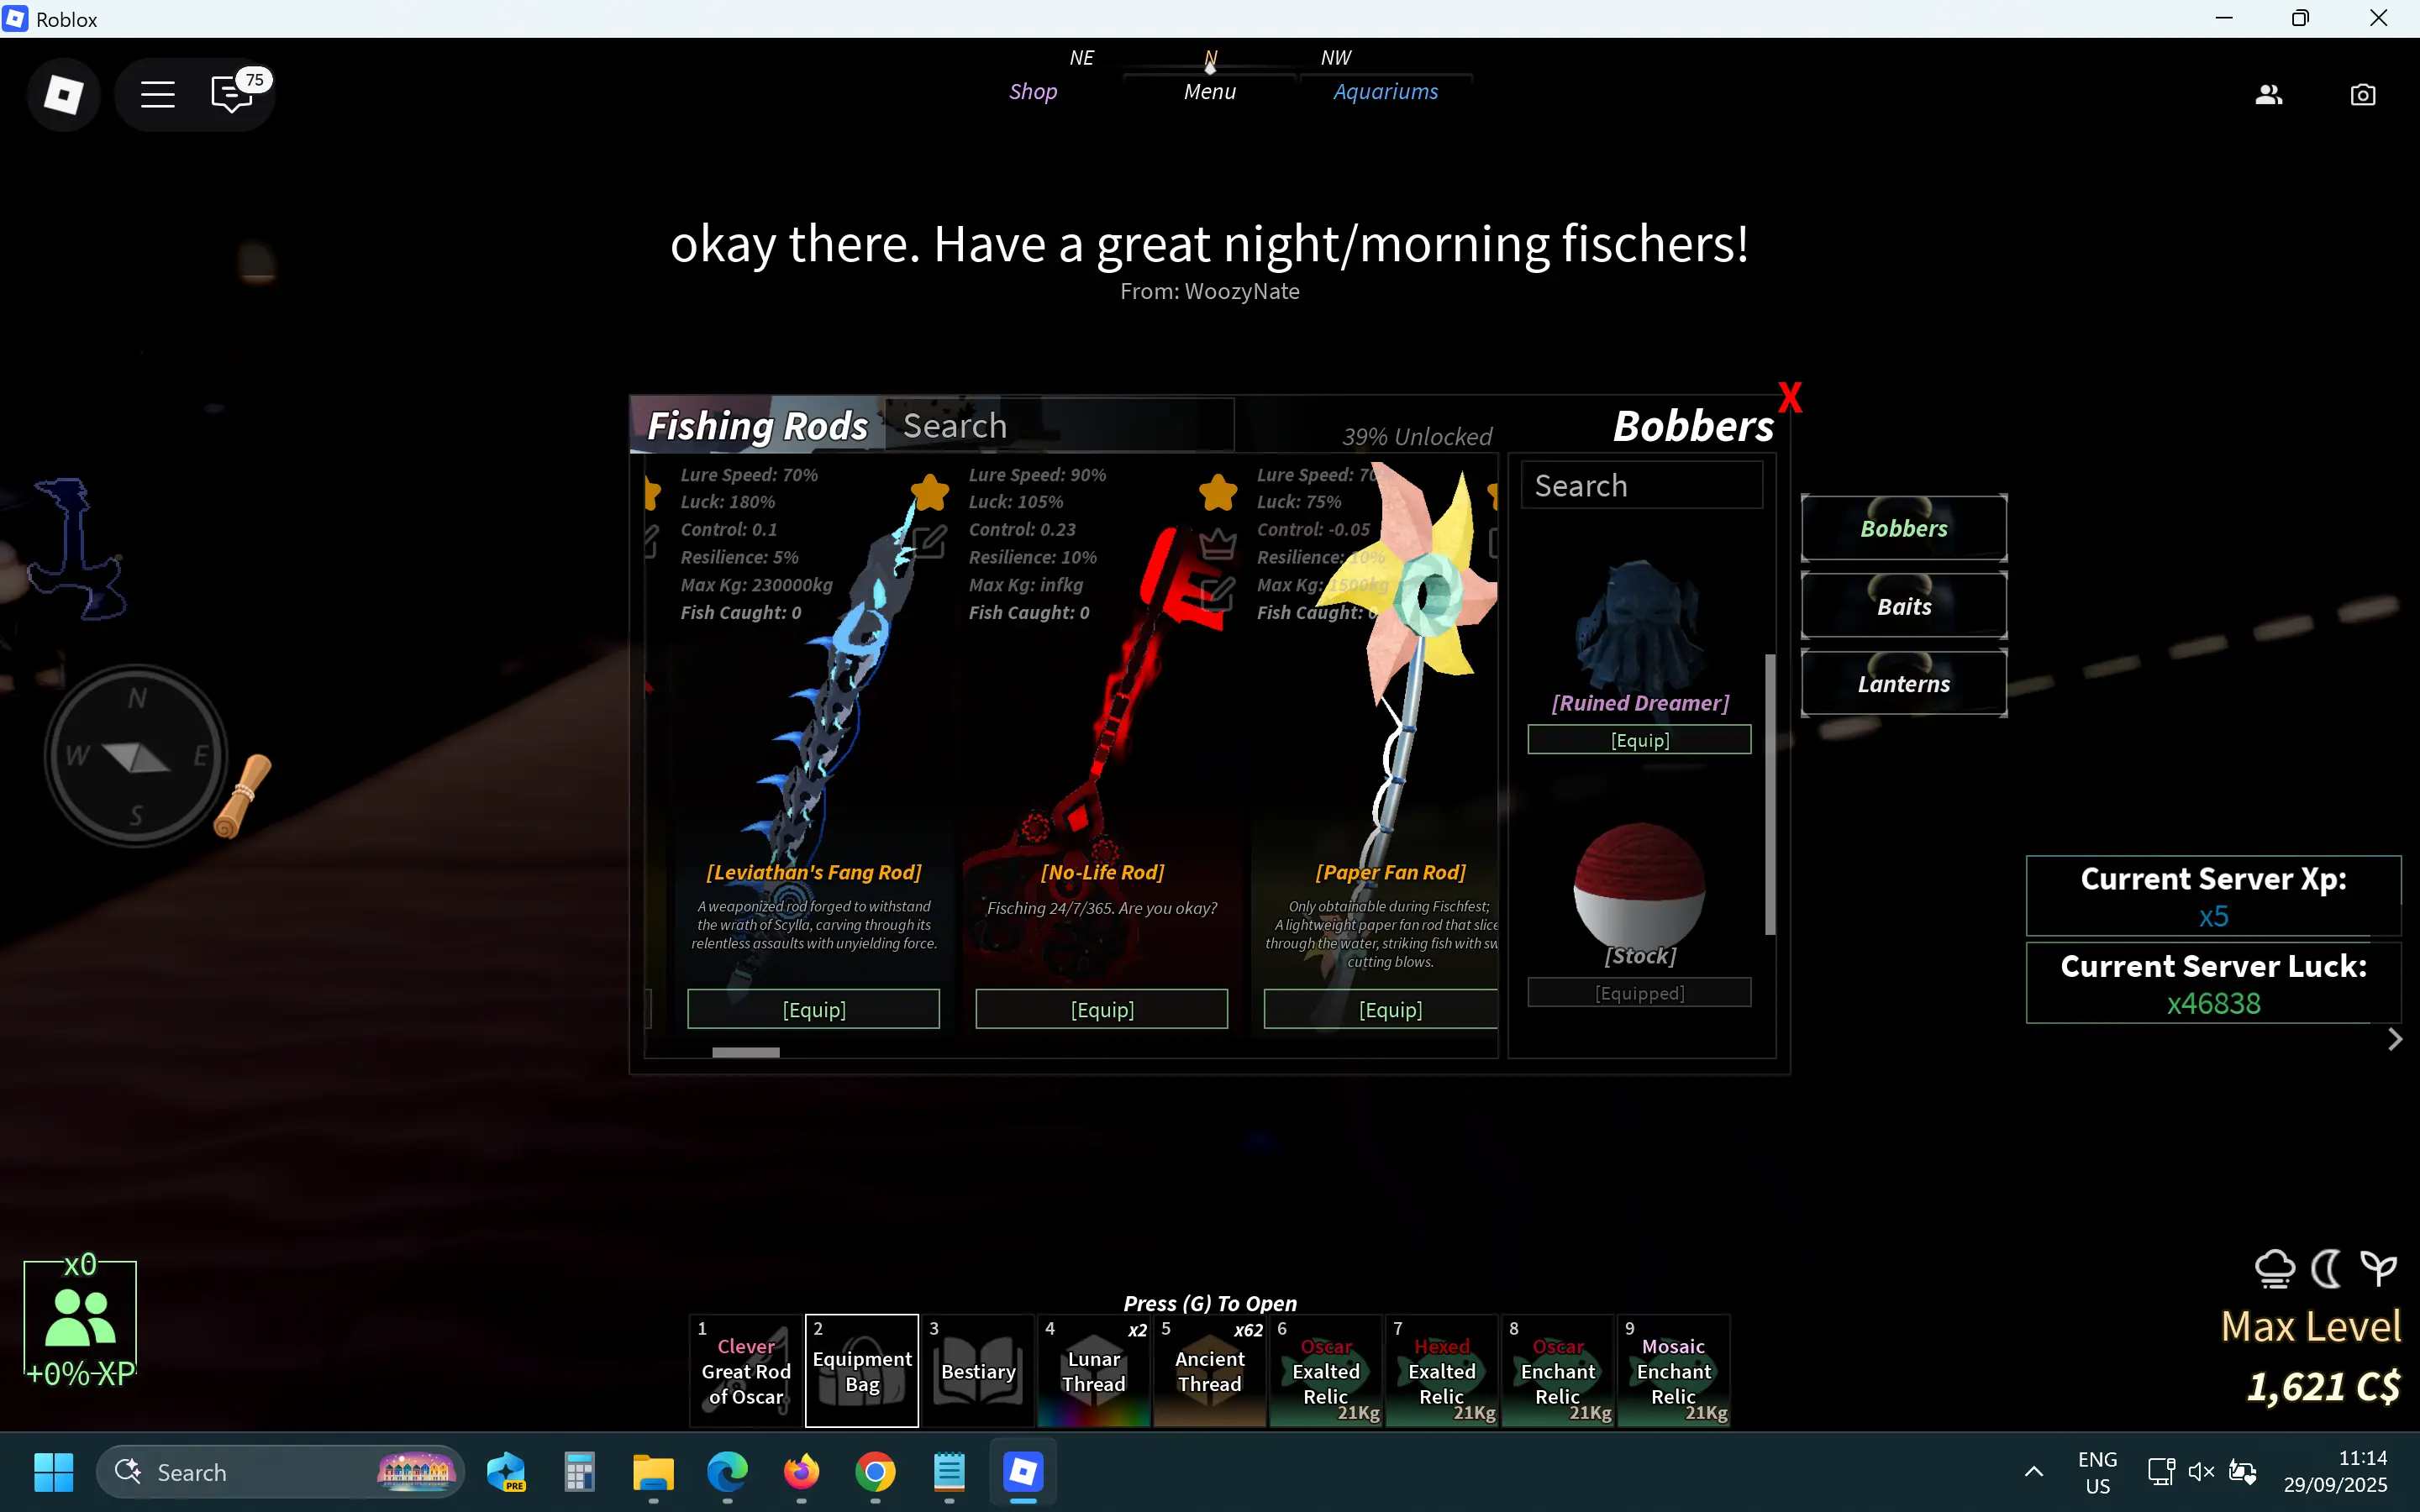Select the Aquariums compass destination
The width and height of the screenshot is (2420, 1512).
1385,91
